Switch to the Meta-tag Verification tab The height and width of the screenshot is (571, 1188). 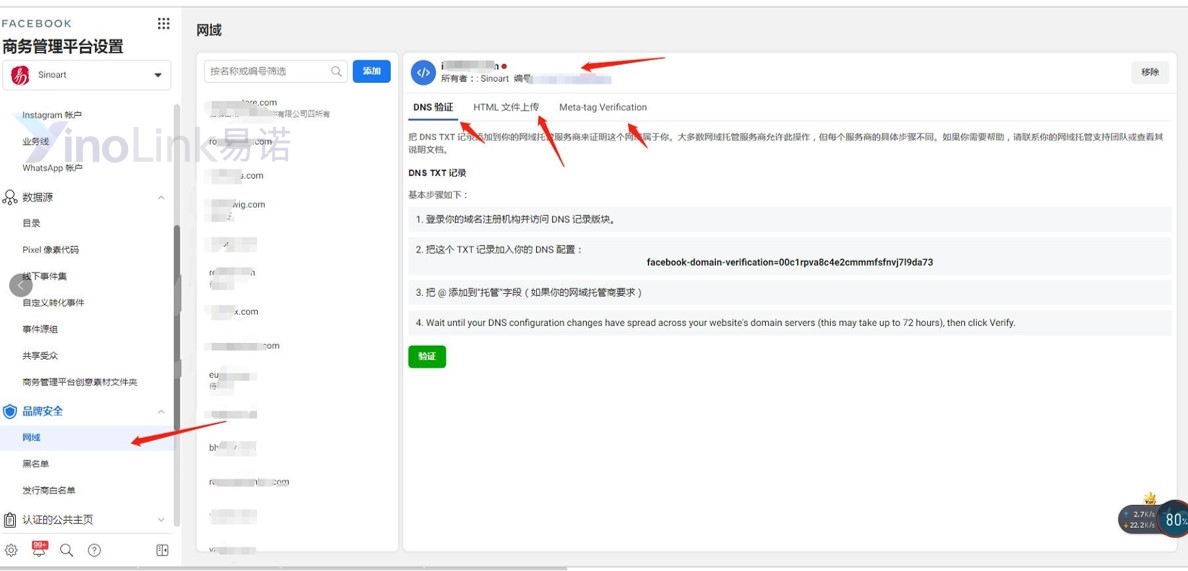pyautogui.click(x=603, y=108)
